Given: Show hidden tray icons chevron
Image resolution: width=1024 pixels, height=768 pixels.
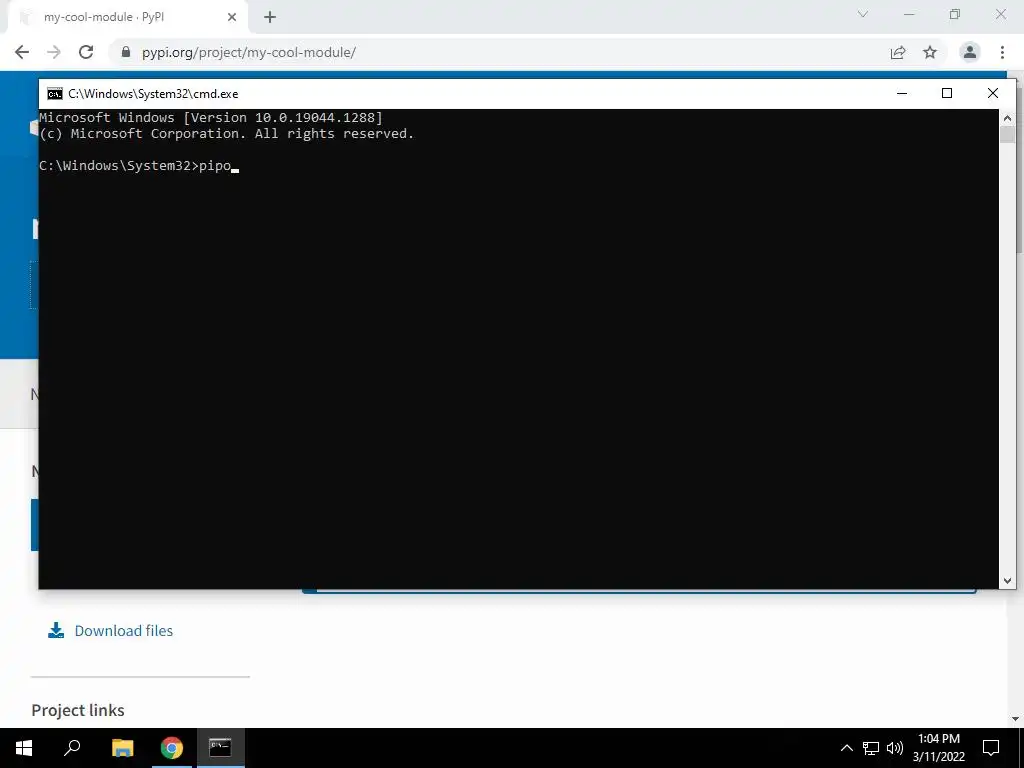Looking at the screenshot, I should coord(846,748).
